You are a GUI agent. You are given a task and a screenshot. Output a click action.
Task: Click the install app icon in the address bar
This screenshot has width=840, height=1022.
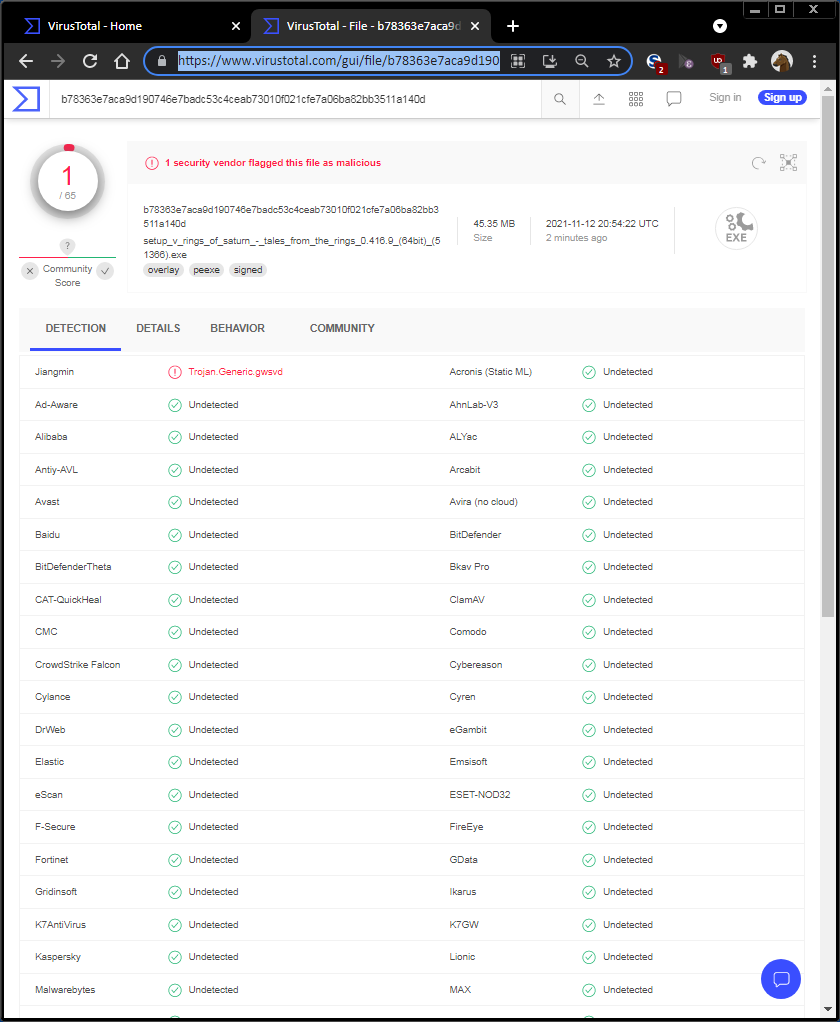point(550,61)
